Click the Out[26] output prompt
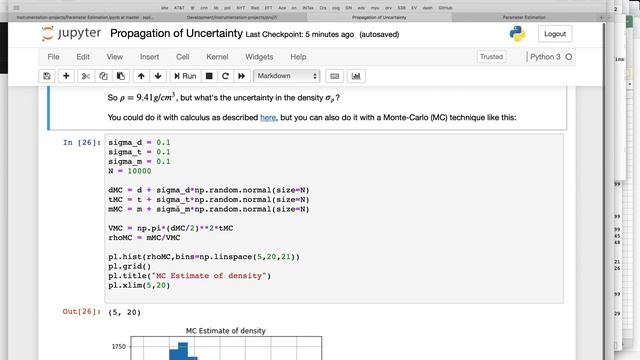The height and width of the screenshot is (360, 640). (x=81, y=311)
